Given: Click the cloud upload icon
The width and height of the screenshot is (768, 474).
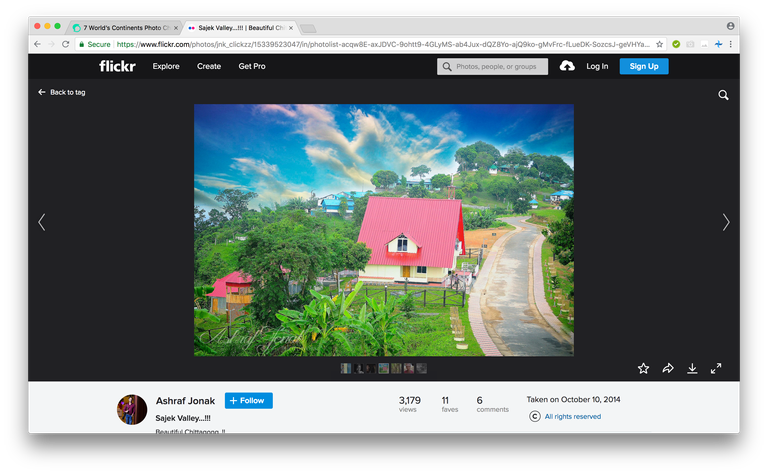Looking at the screenshot, I should pos(567,66).
